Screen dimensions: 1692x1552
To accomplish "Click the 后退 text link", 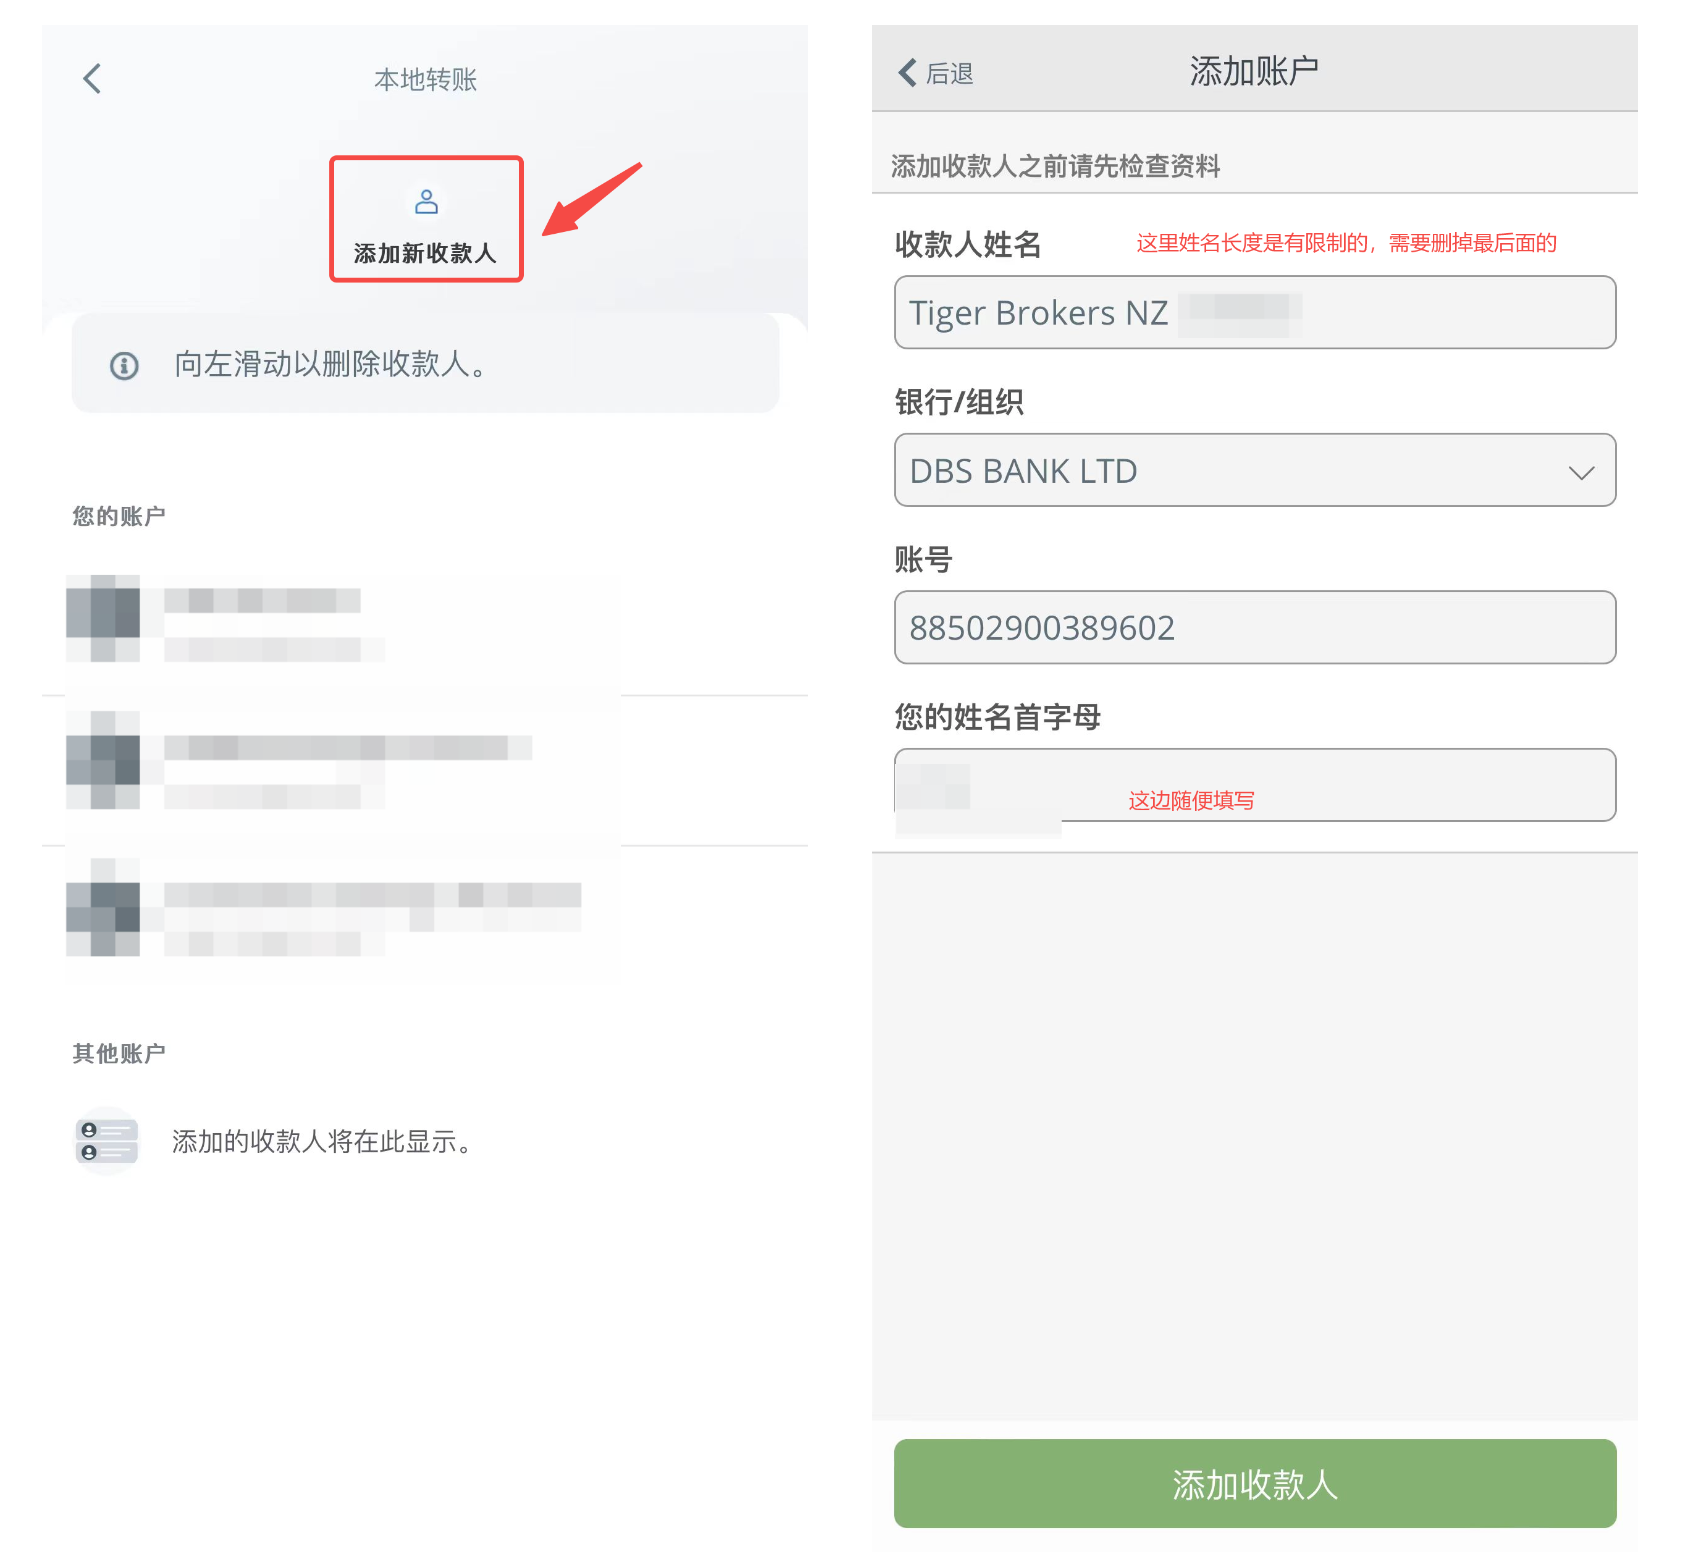I will [x=949, y=73].
